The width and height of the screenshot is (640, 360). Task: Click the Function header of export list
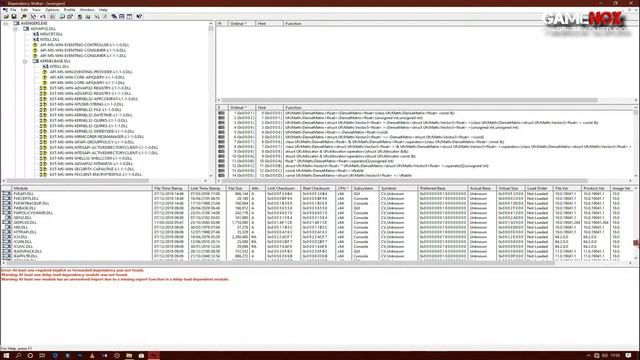click(x=458, y=108)
